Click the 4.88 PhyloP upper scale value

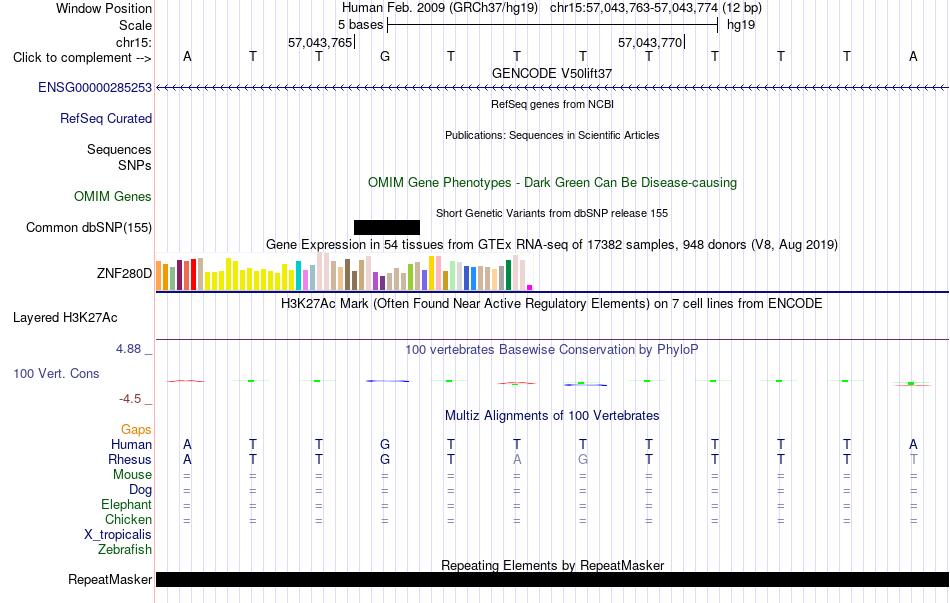[128, 349]
